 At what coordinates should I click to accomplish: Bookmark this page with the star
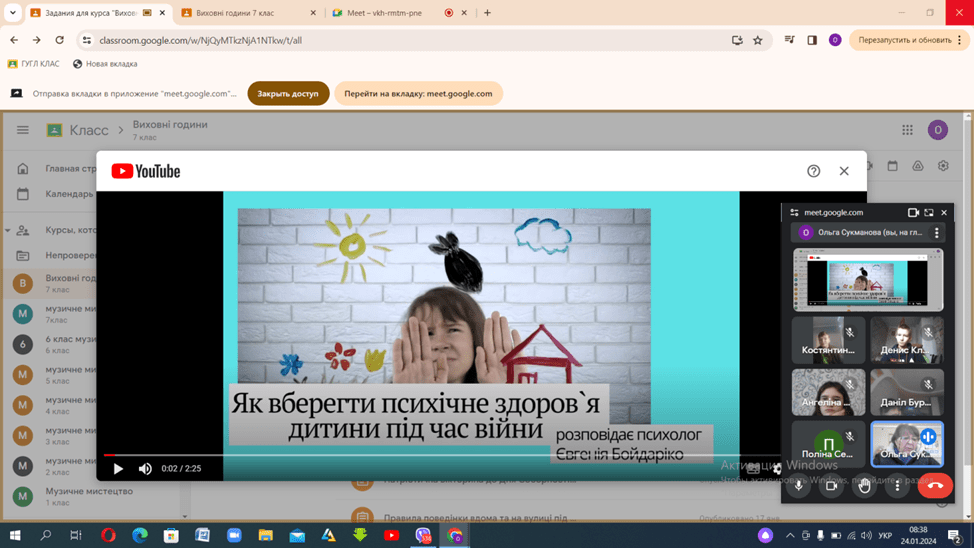tap(758, 40)
